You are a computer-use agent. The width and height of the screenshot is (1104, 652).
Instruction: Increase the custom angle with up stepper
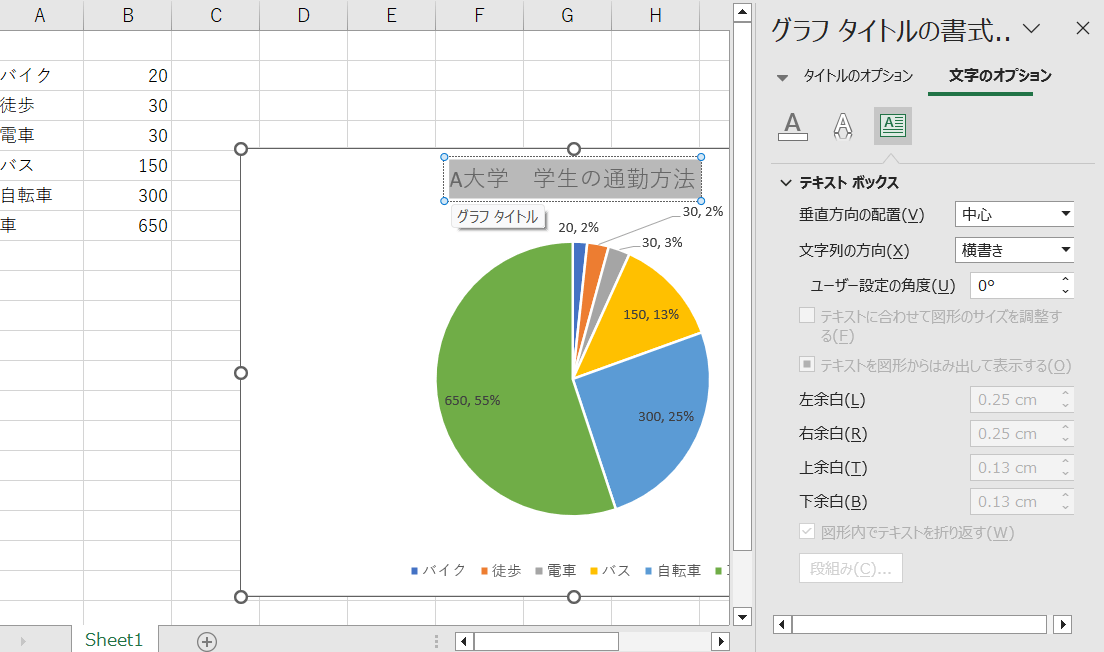(x=1065, y=280)
